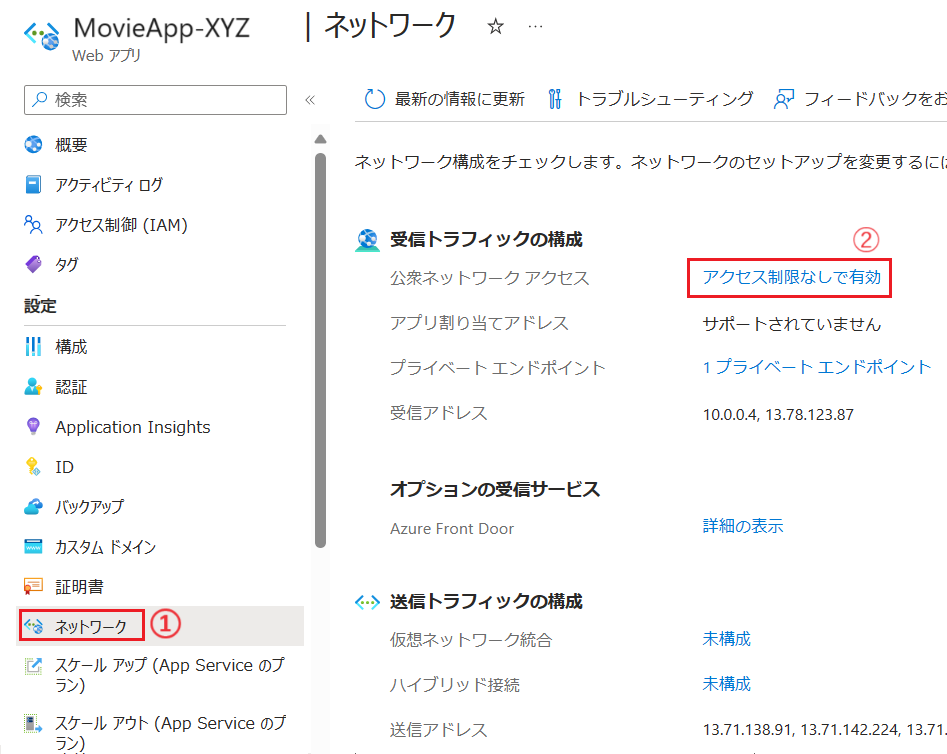
Task: Click the 構成 sliders icon
Action: tap(33, 346)
